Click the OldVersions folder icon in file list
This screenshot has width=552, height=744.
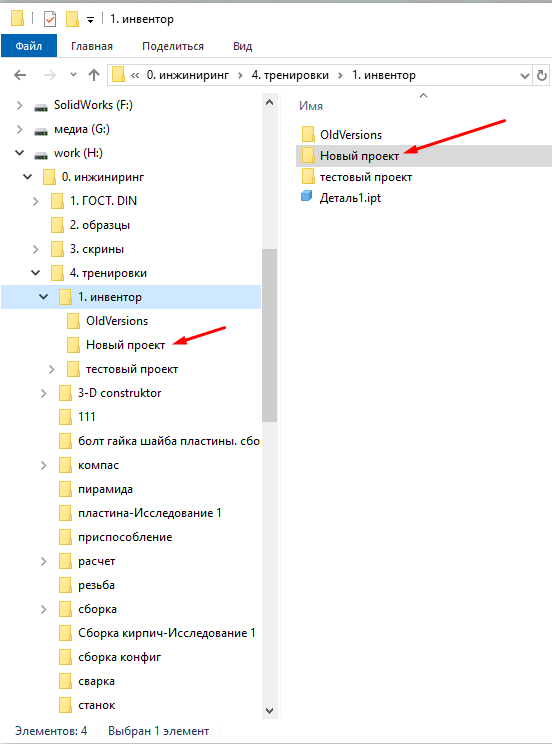click(x=308, y=134)
